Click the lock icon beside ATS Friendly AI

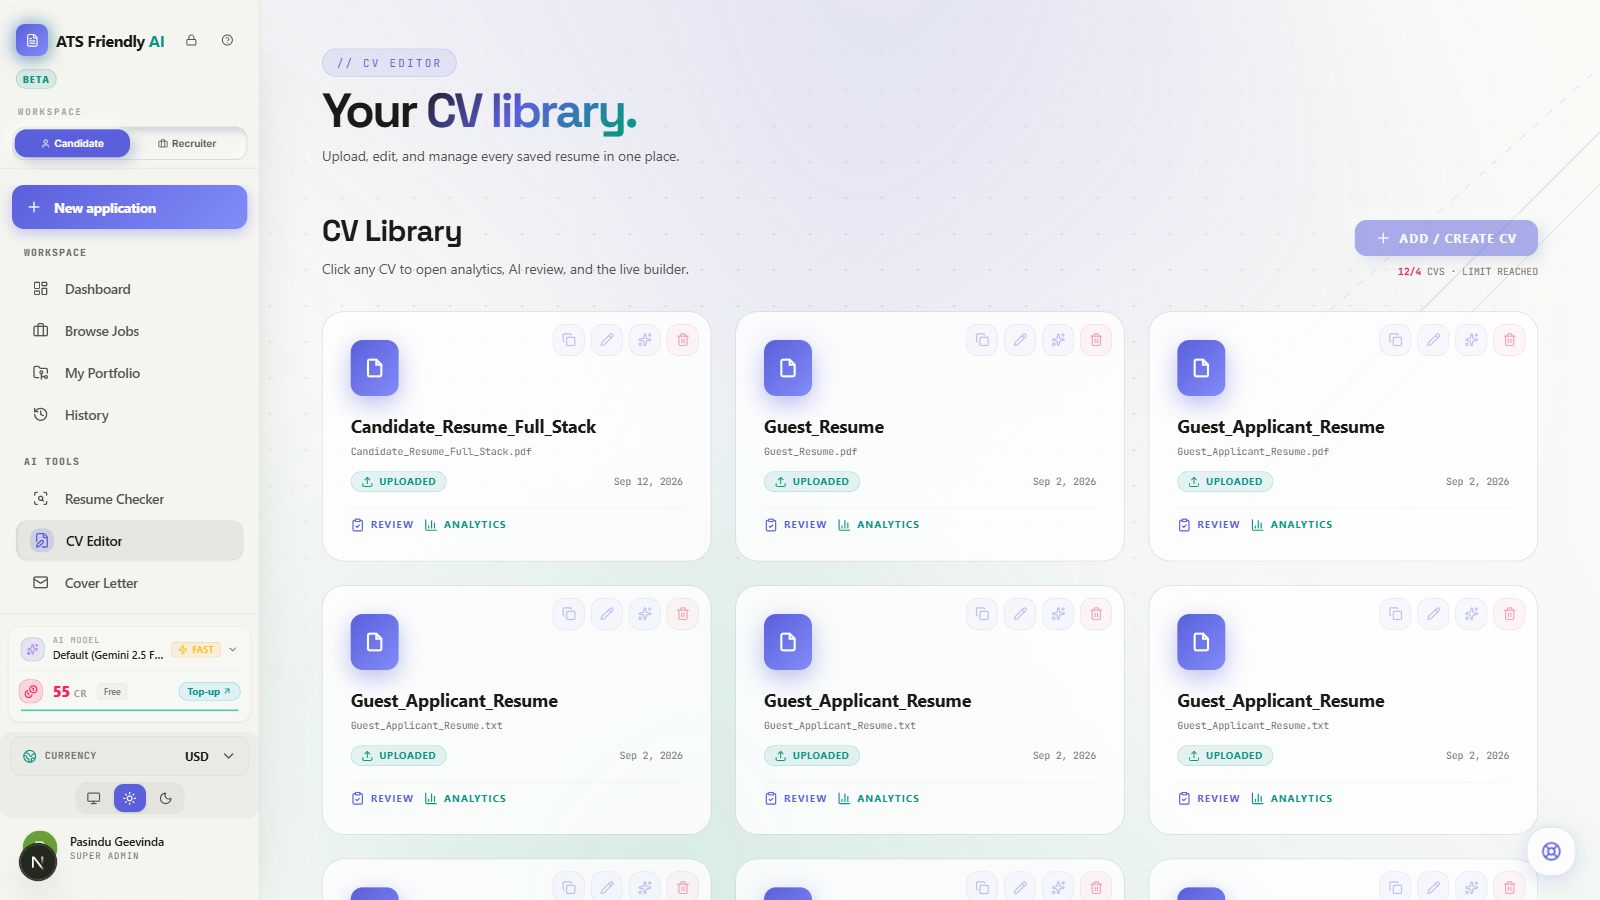[x=191, y=41]
